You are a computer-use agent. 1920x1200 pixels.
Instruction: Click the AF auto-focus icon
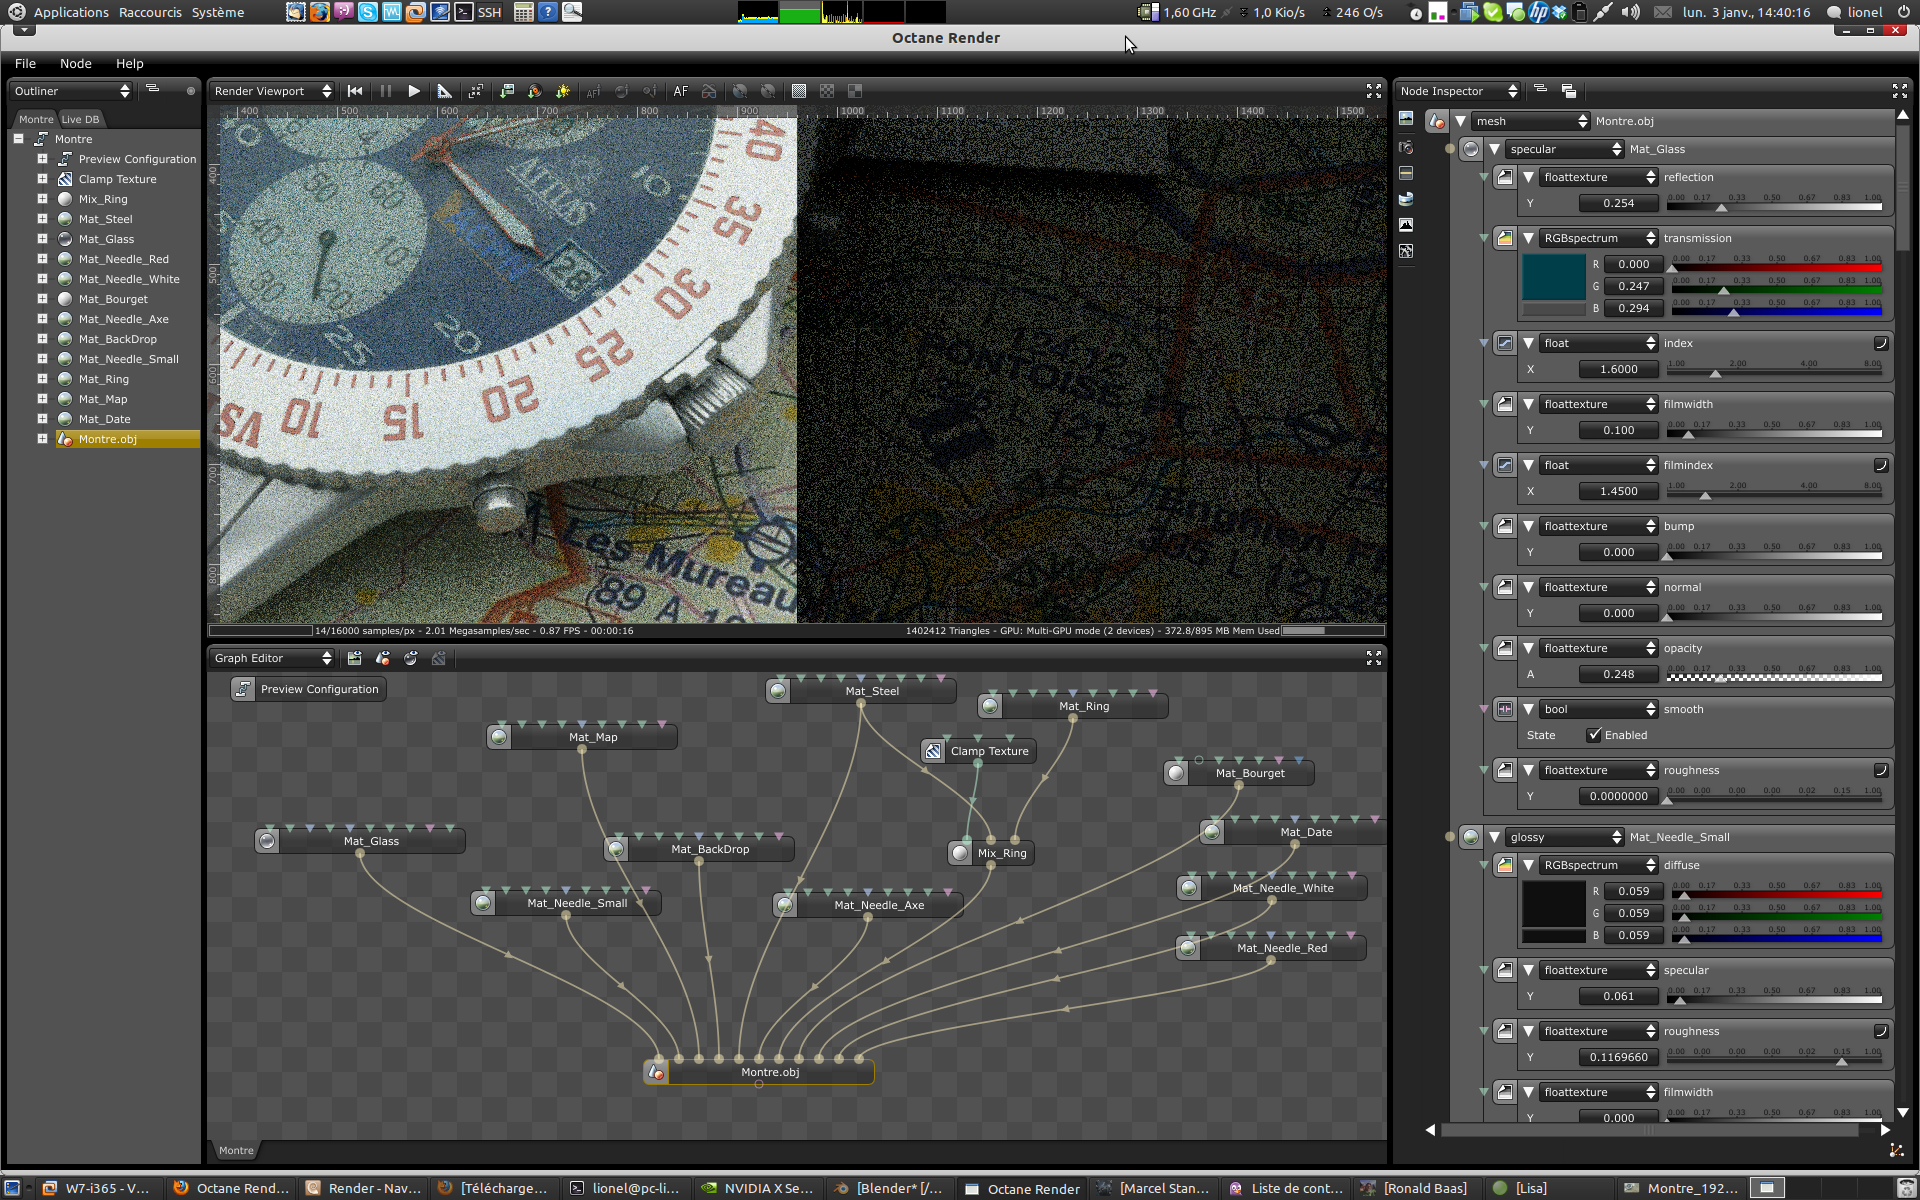(681, 91)
